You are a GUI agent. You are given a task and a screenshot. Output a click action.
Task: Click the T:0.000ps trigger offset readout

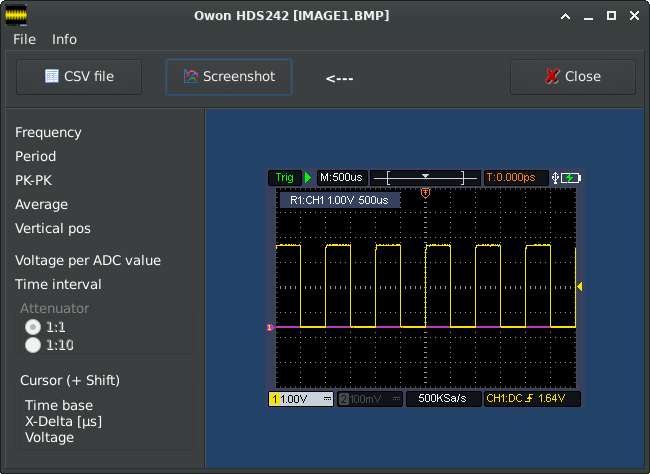(x=515, y=177)
